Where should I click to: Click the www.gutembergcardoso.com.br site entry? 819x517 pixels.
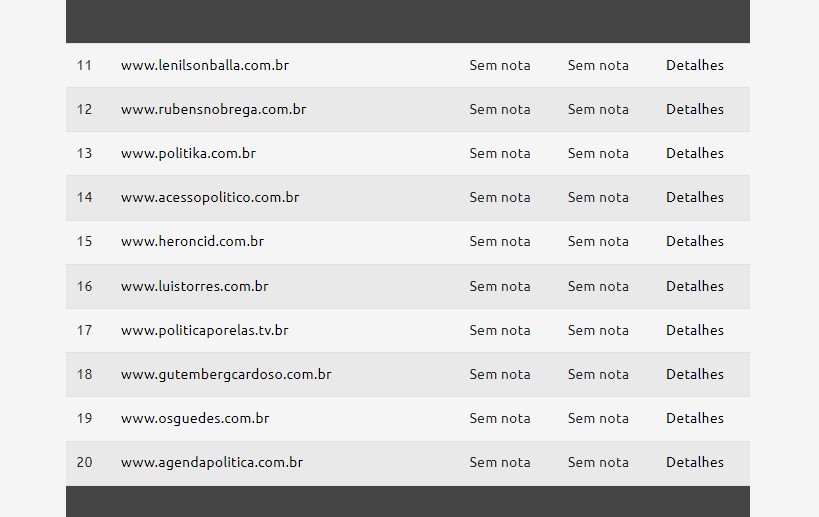[x=226, y=374]
